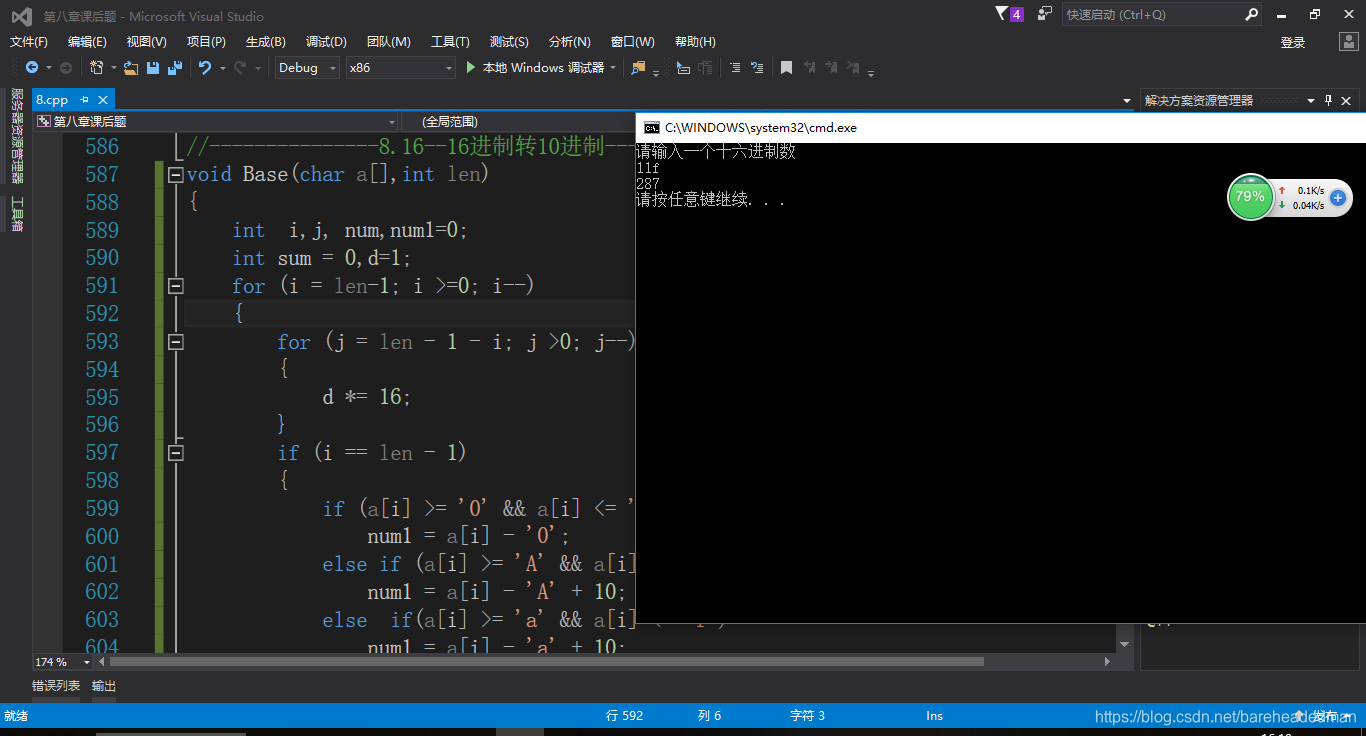This screenshot has height=736, width=1366.
Task: Collapse the if block at line 597
Action: [176, 453]
